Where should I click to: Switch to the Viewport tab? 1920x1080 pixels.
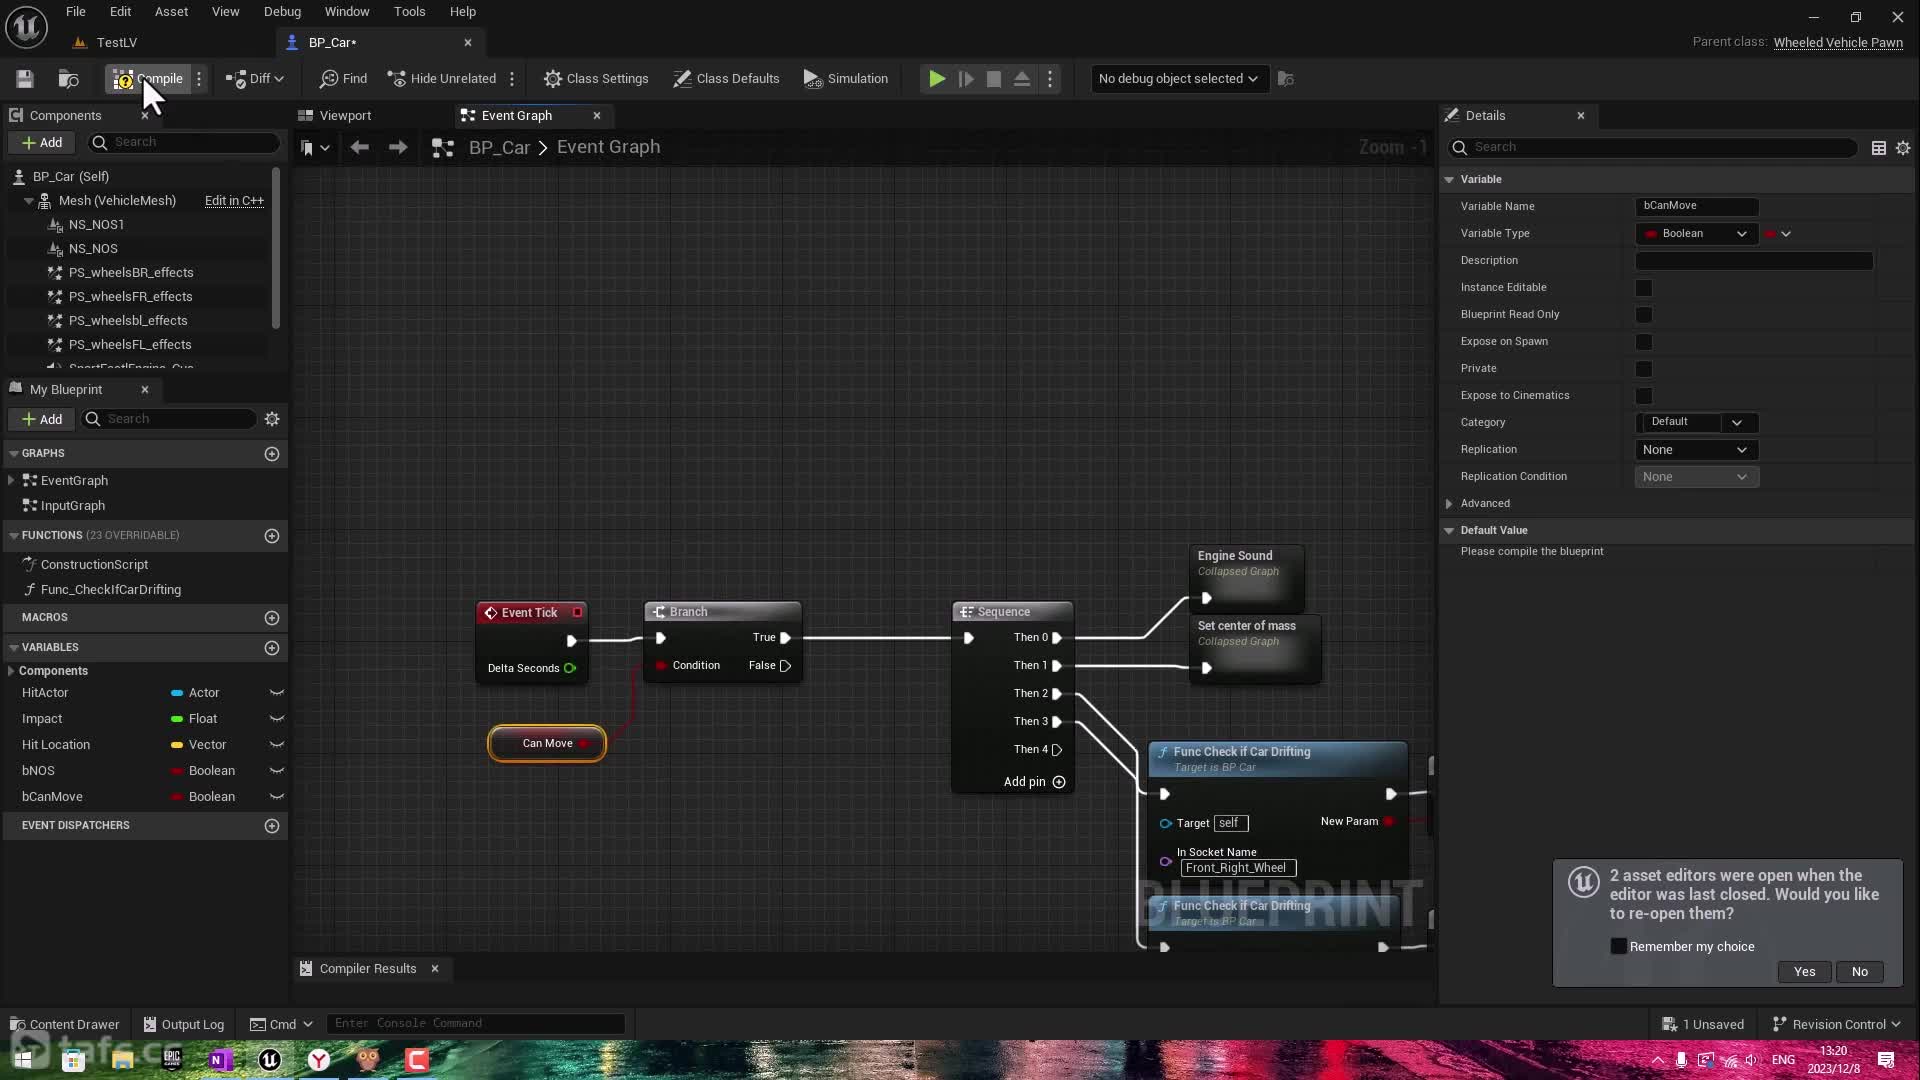[x=344, y=115]
